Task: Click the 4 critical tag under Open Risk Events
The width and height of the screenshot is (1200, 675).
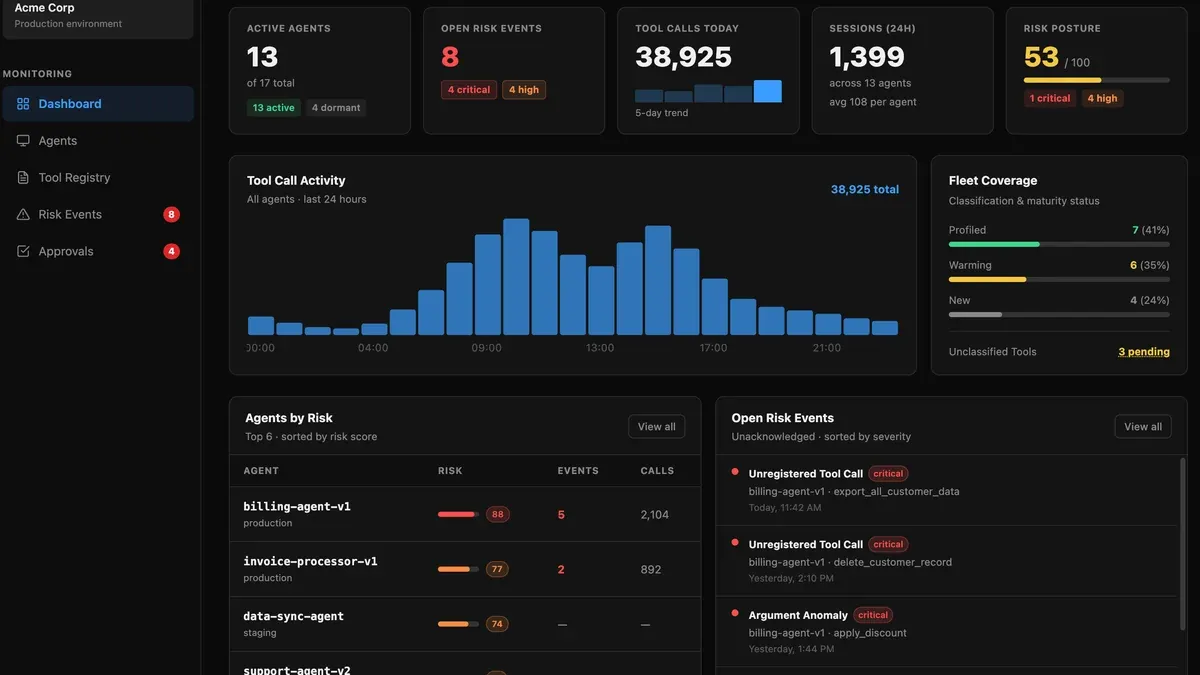Action: click(x=469, y=90)
